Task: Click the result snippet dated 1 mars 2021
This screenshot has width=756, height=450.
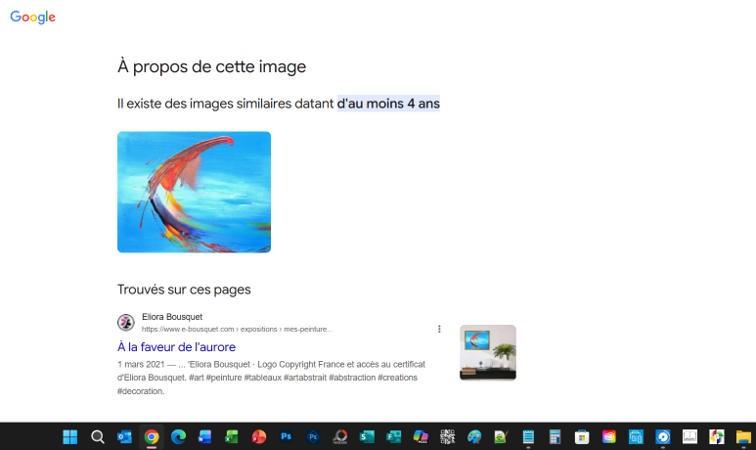Action: [x=271, y=378]
